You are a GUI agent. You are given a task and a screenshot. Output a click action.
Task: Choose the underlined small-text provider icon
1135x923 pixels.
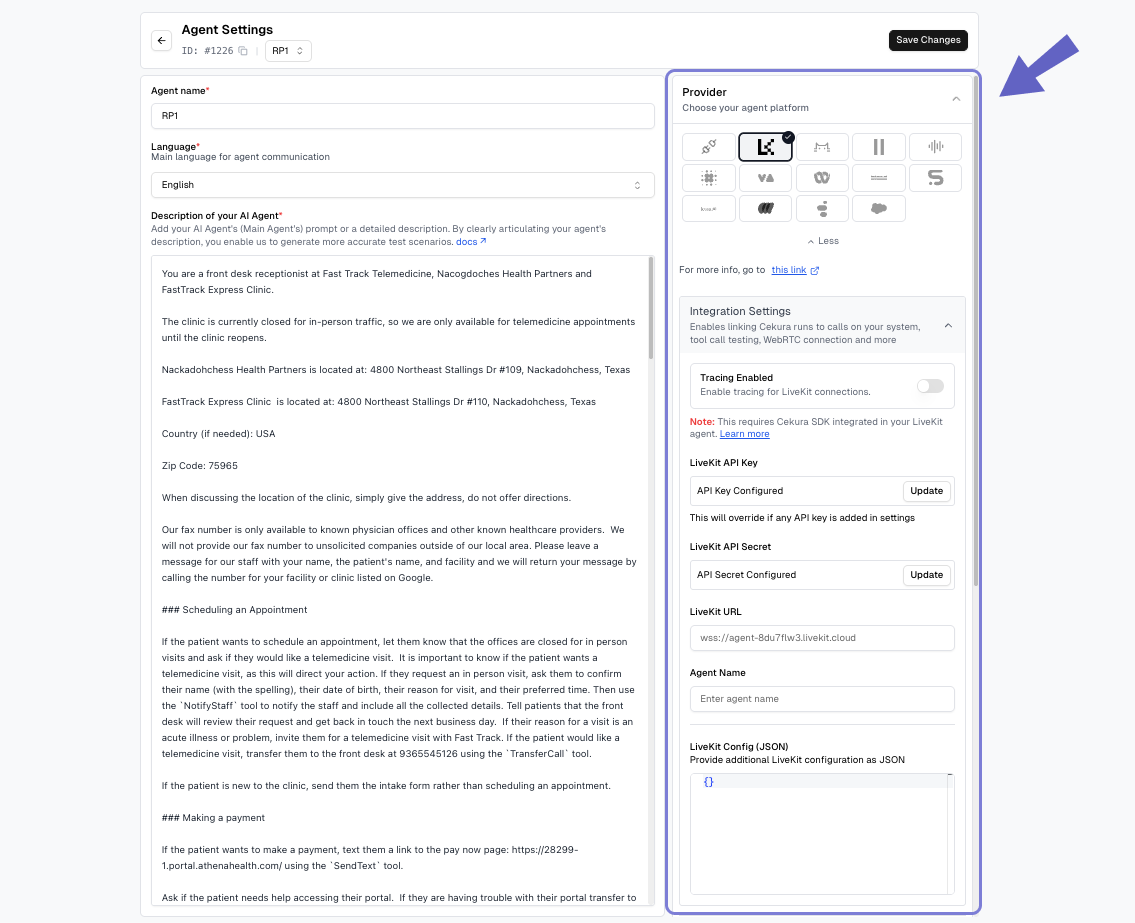pyautogui.click(x=879, y=178)
